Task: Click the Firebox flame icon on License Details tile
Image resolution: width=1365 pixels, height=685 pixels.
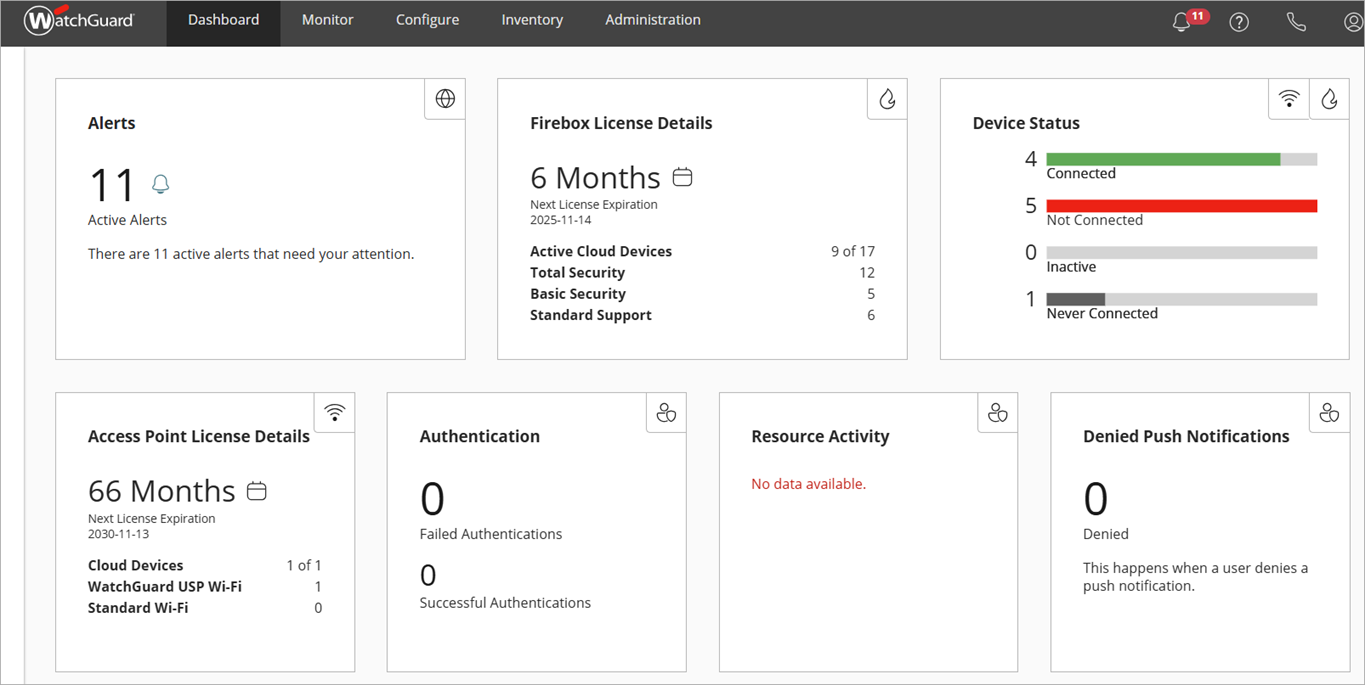Action: coord(886,98)
